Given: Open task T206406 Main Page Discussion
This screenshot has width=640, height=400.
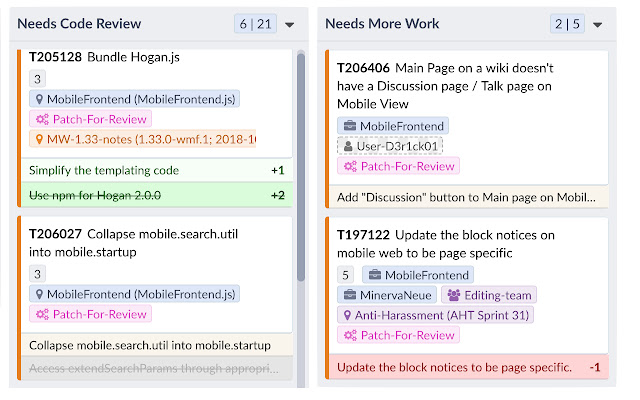Looking at the screenshot, I should [x=445, y=86].
